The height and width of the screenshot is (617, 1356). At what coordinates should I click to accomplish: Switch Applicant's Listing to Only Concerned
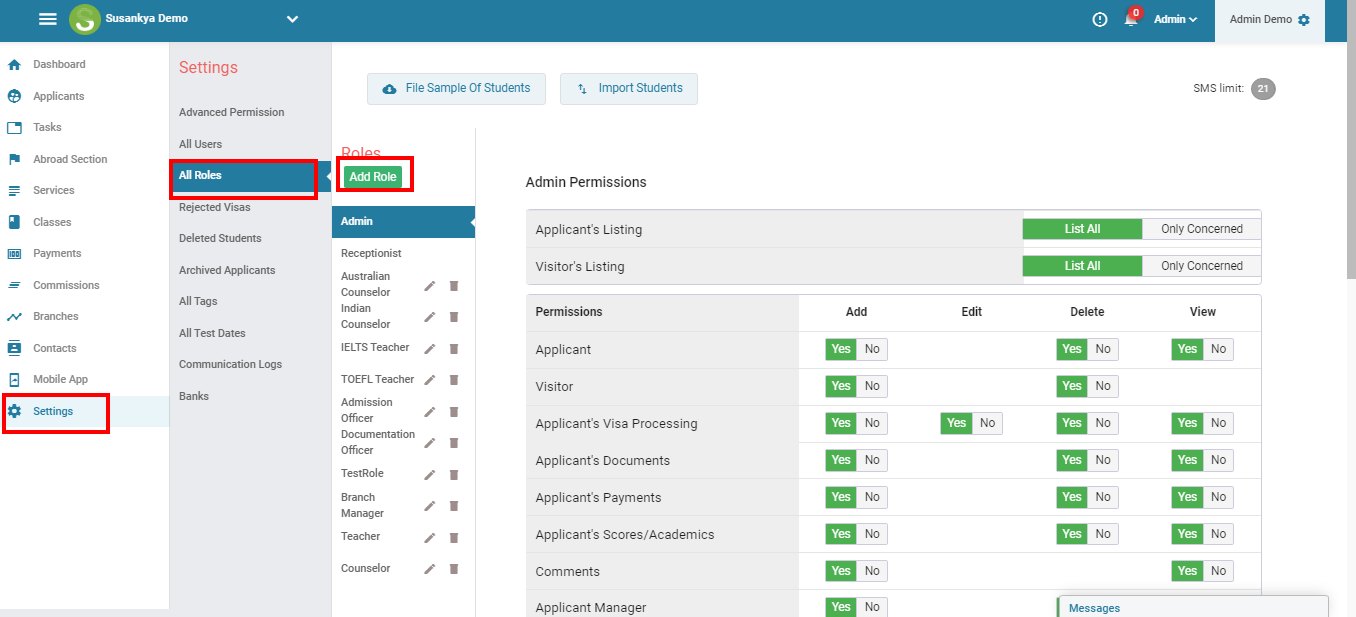1201,229
